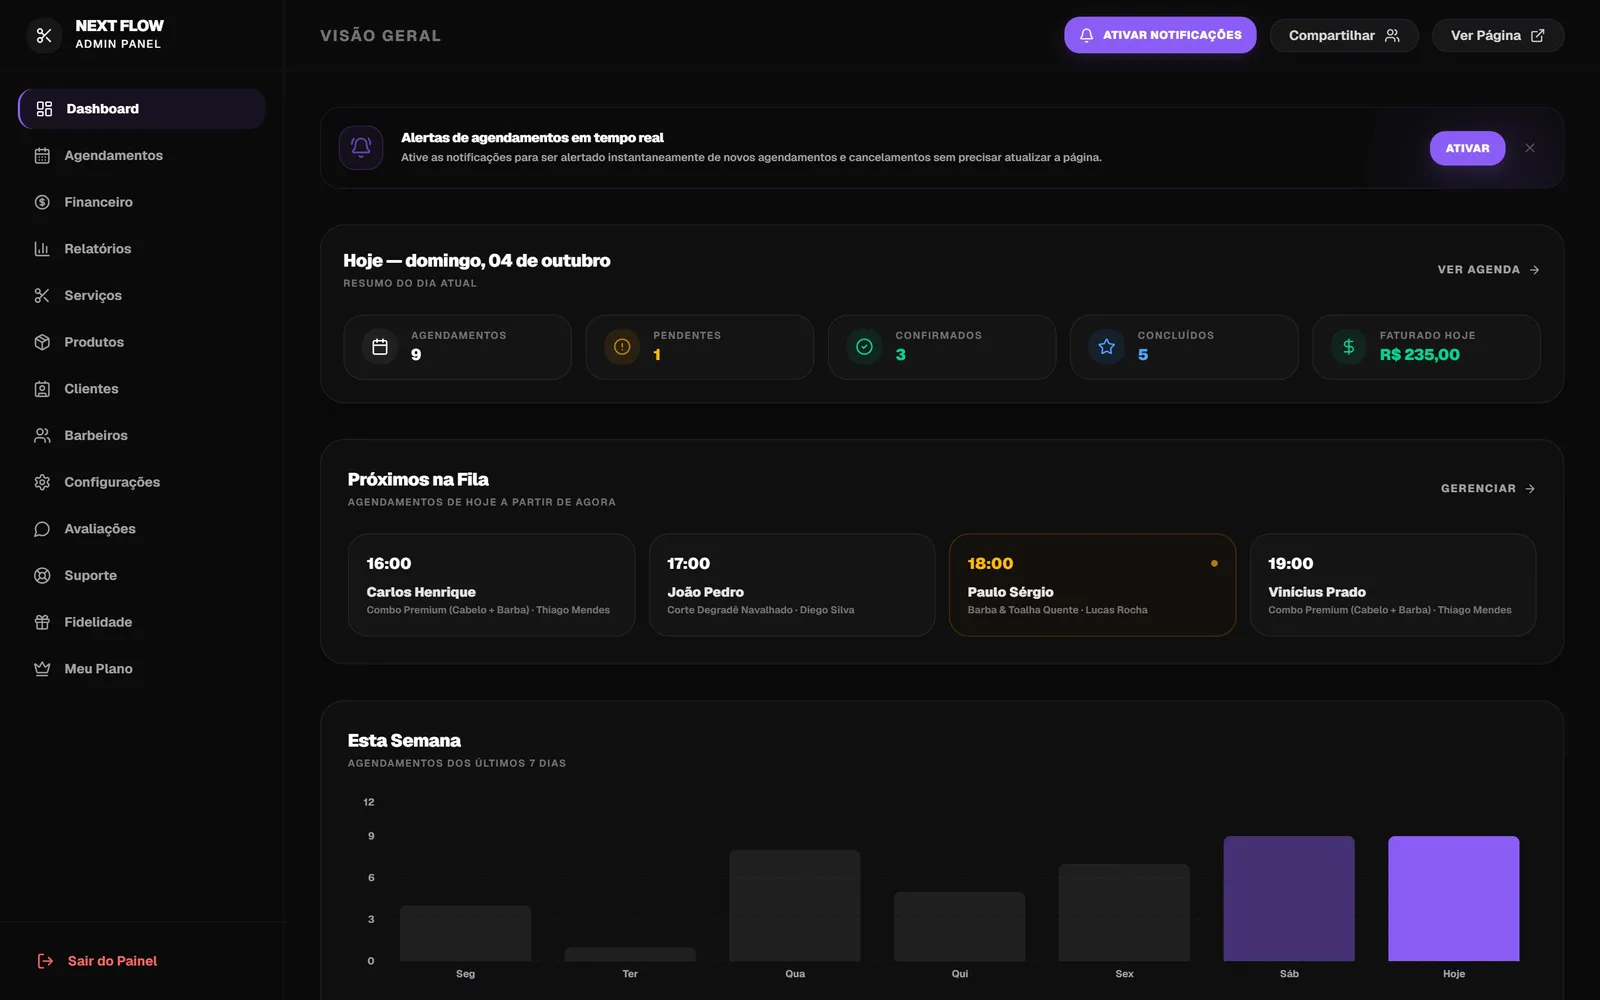
Task: Click the R$ 235,00 revenue value
Action: pyautogui.click(x=1419, y=355)
